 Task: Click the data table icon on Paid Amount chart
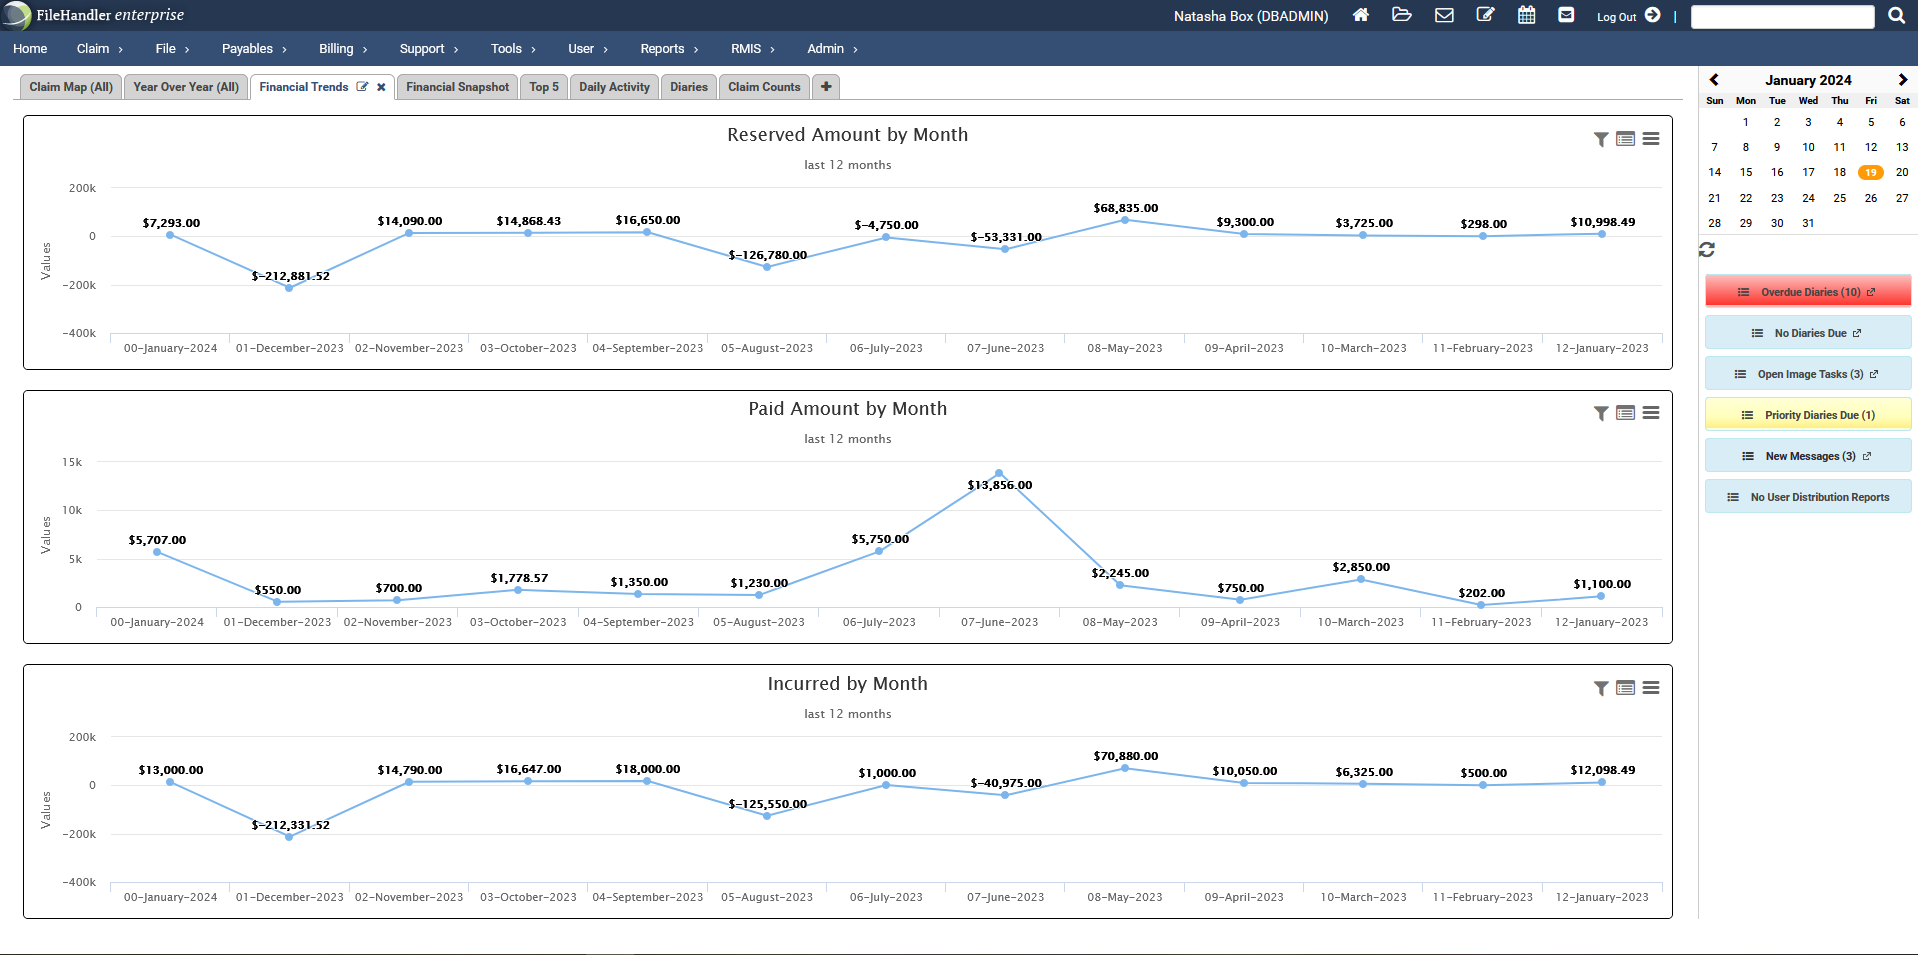click(1624, 412)
